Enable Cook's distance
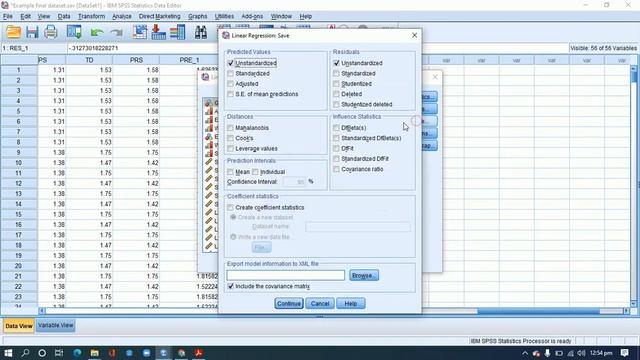Image resolution: width=640 pixels, height=360 pixels. click(231, 138)
